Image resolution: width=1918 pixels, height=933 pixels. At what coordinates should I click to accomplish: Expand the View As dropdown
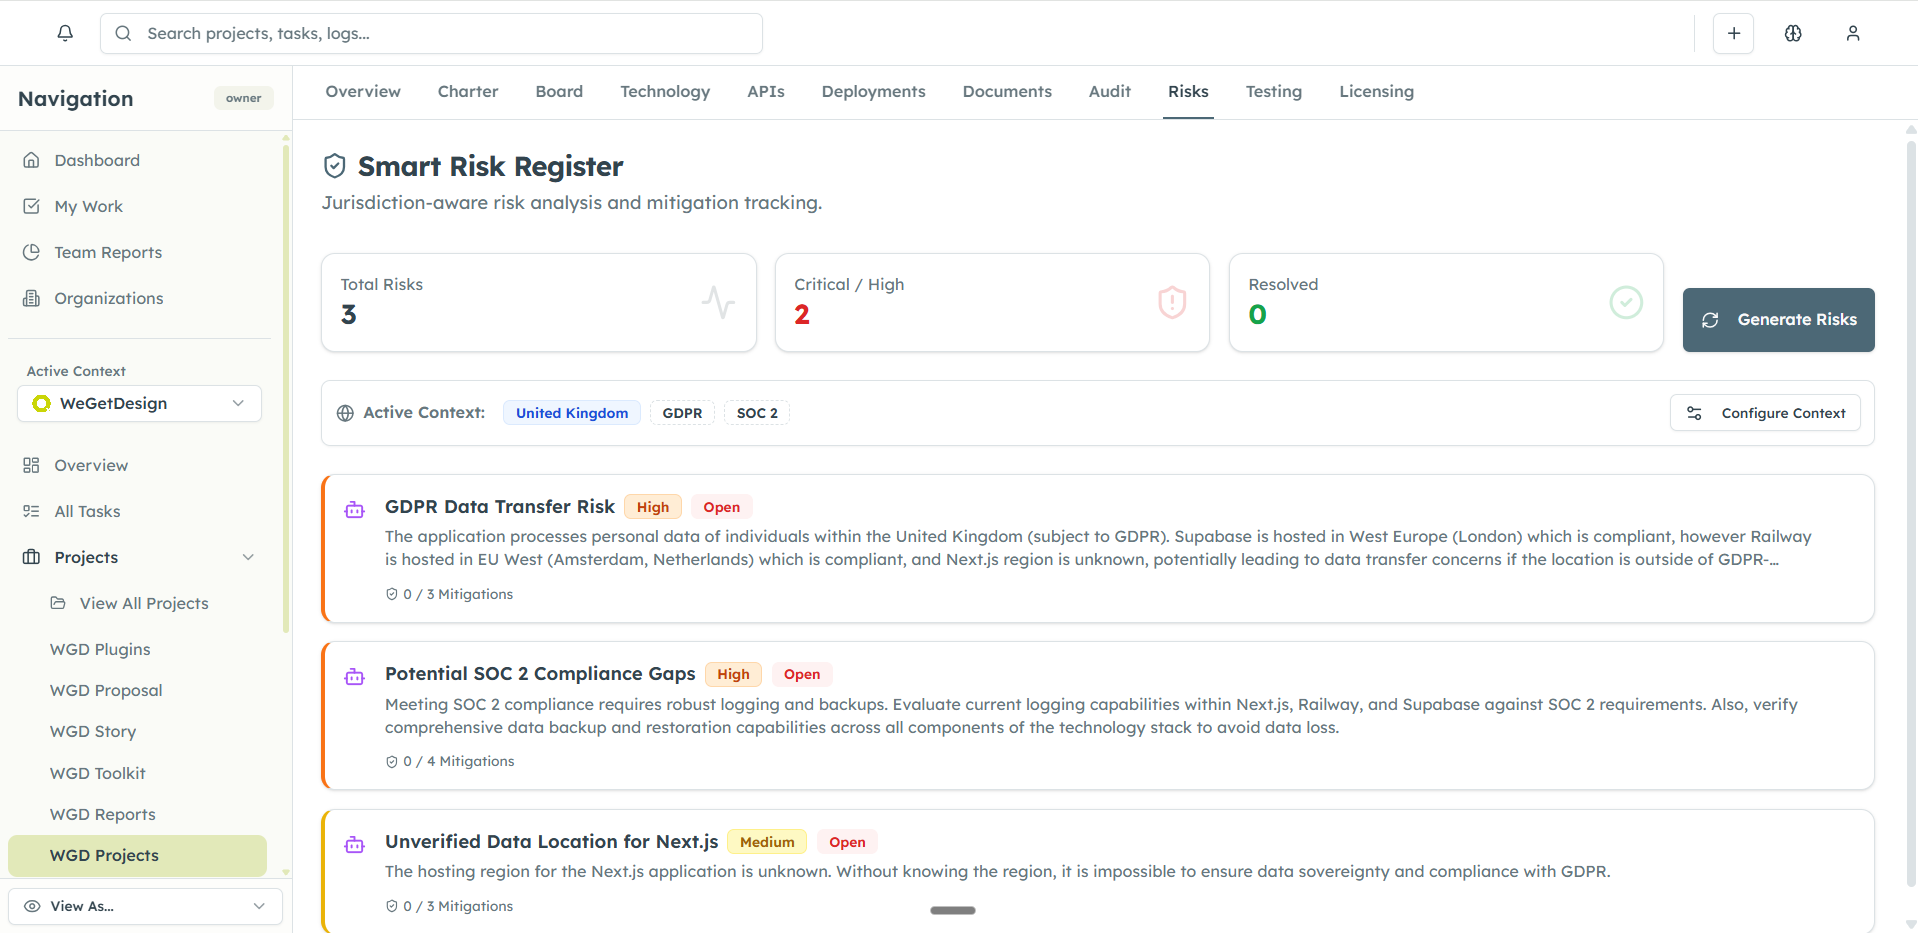(145, 906)
